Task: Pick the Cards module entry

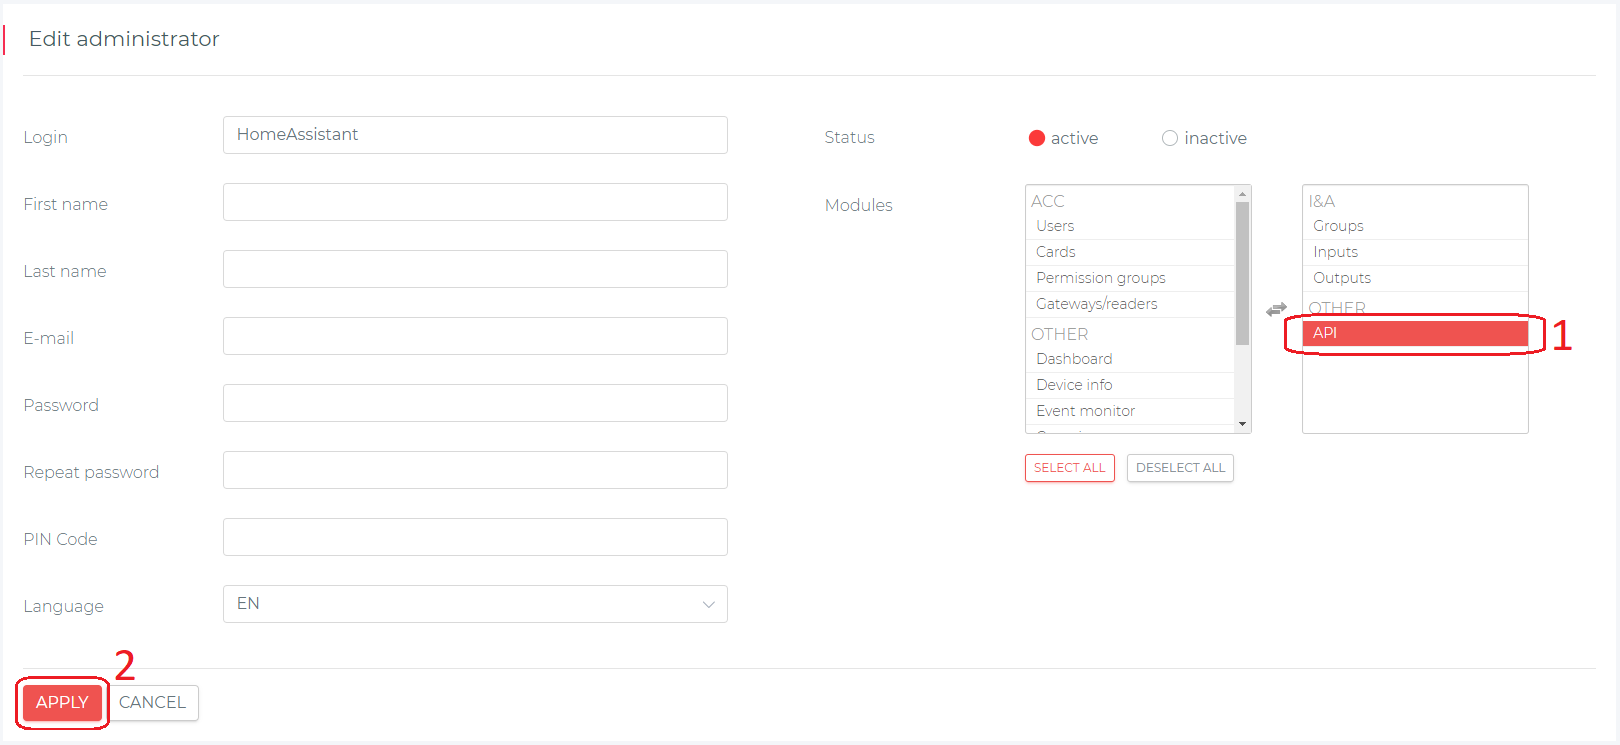Action: [x=1056, y=252]
